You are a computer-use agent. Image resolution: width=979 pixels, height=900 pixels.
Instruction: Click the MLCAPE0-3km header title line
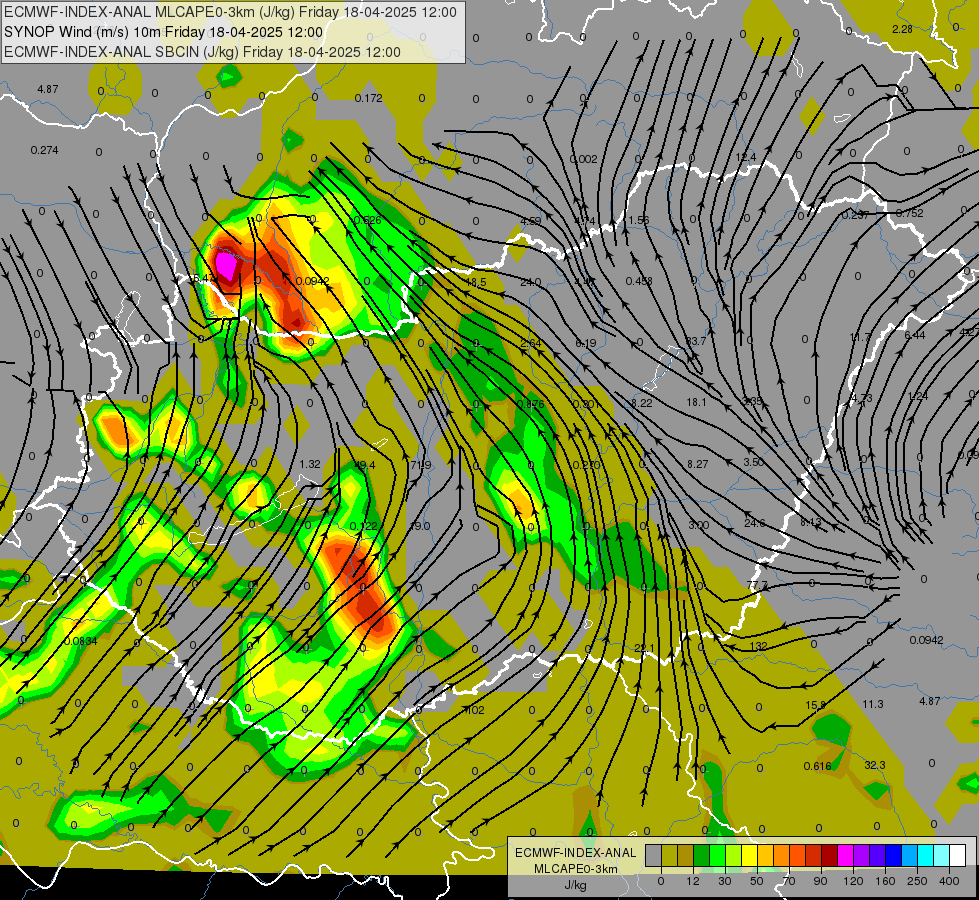230,12
